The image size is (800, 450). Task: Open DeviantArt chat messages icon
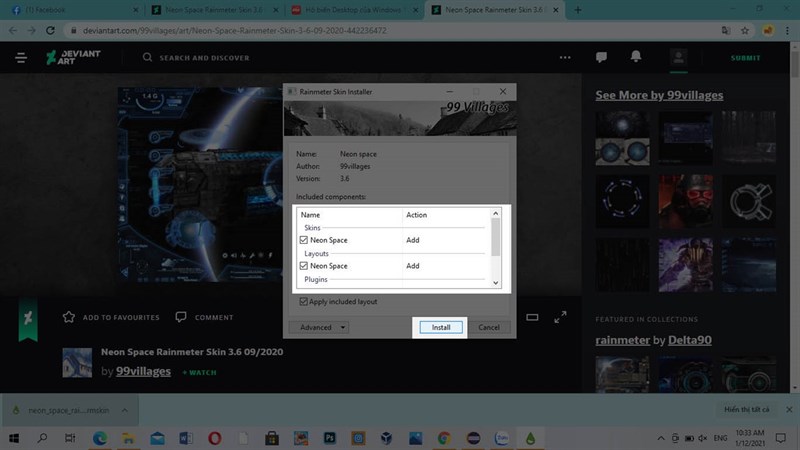click(601, 57)
